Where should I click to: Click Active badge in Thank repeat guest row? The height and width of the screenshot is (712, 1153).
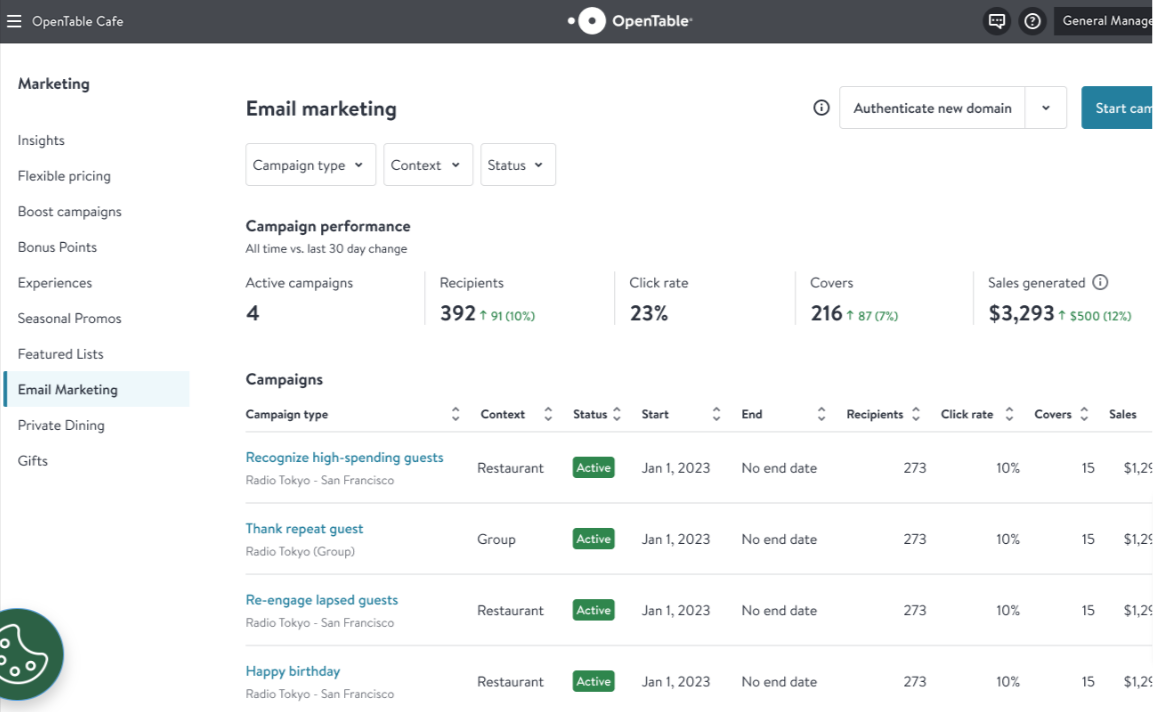[593, 539]
